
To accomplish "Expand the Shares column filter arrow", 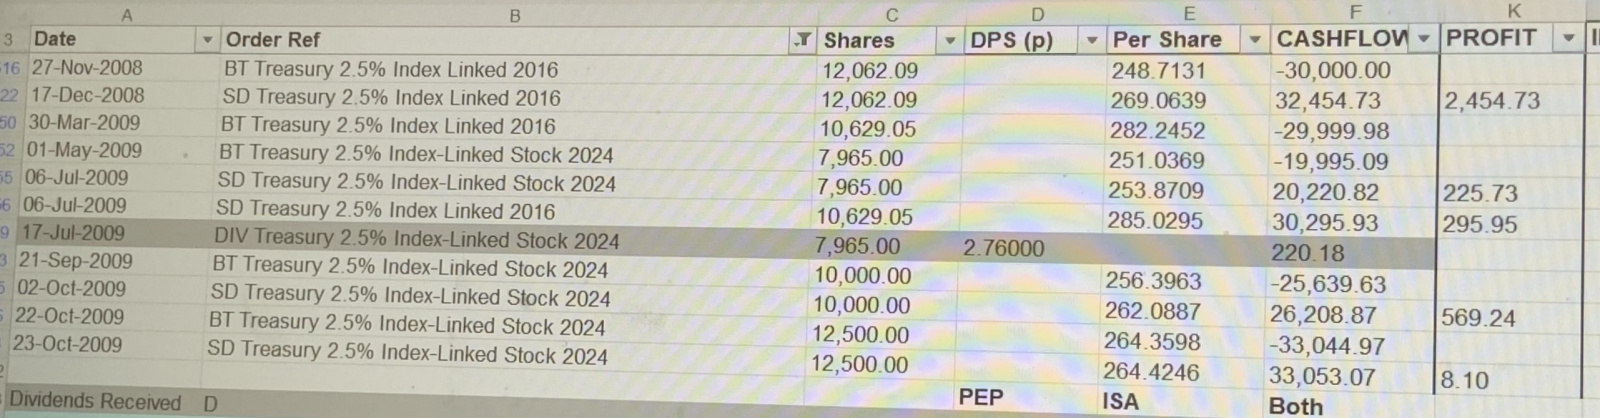I will point(950,40).
